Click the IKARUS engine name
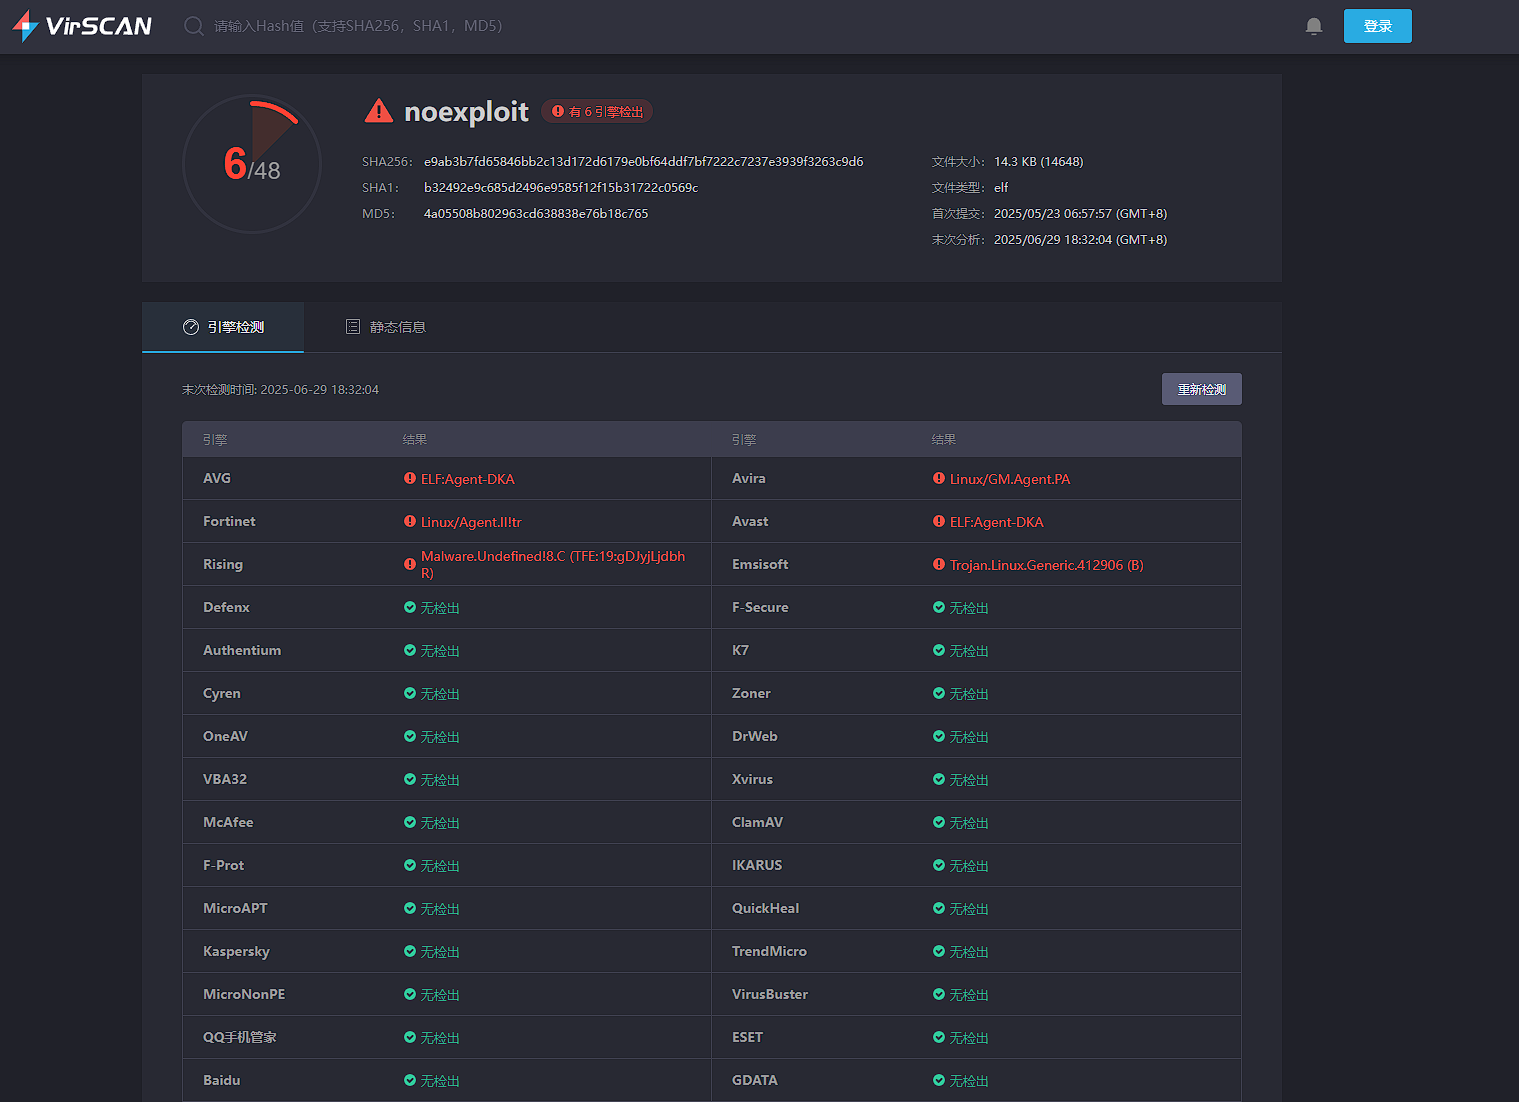The image size is (1519, 1102). click(x=757, y=866)
